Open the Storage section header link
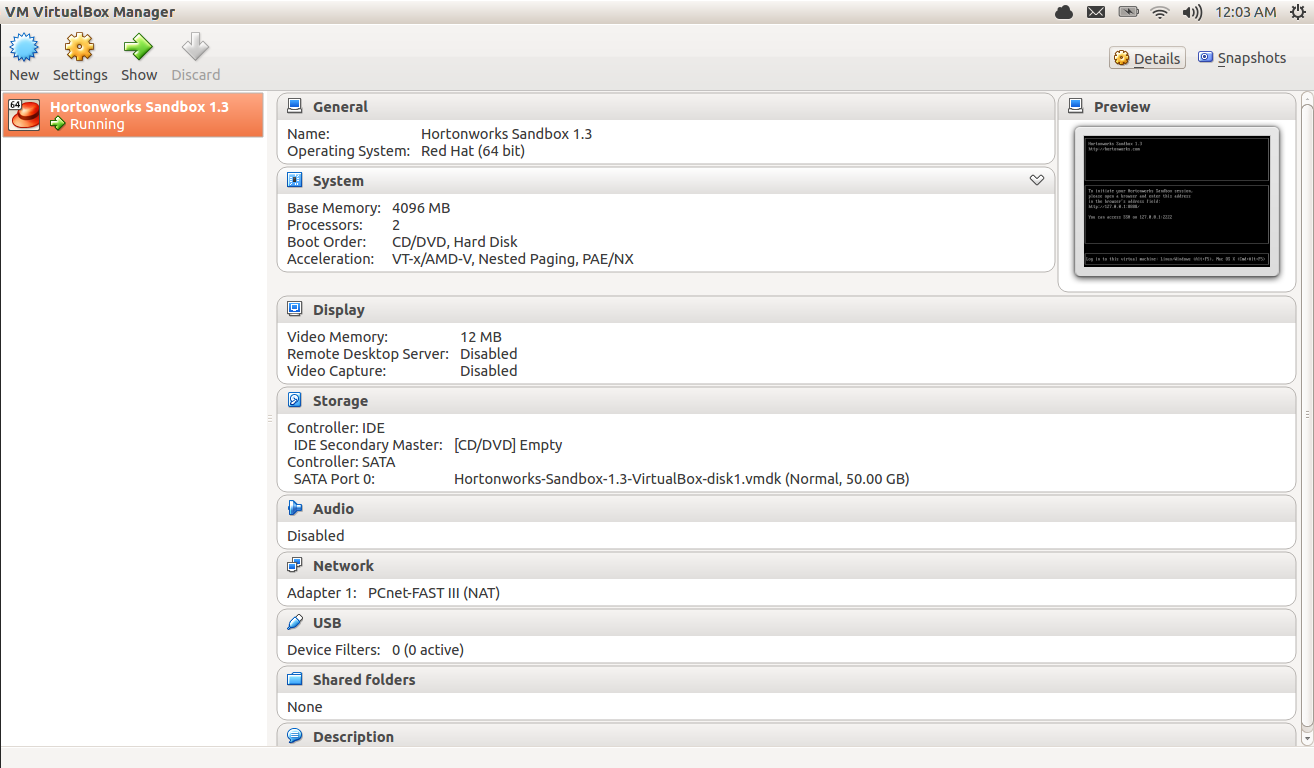 340,401
